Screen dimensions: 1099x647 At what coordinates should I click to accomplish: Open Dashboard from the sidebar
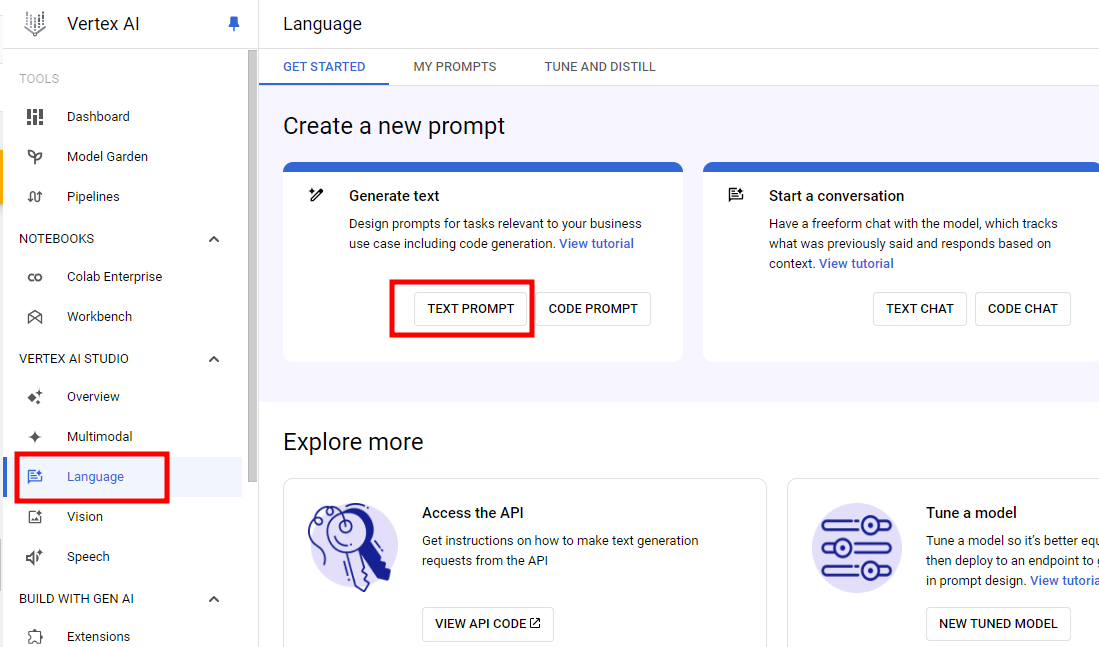[x=98, y=116]
